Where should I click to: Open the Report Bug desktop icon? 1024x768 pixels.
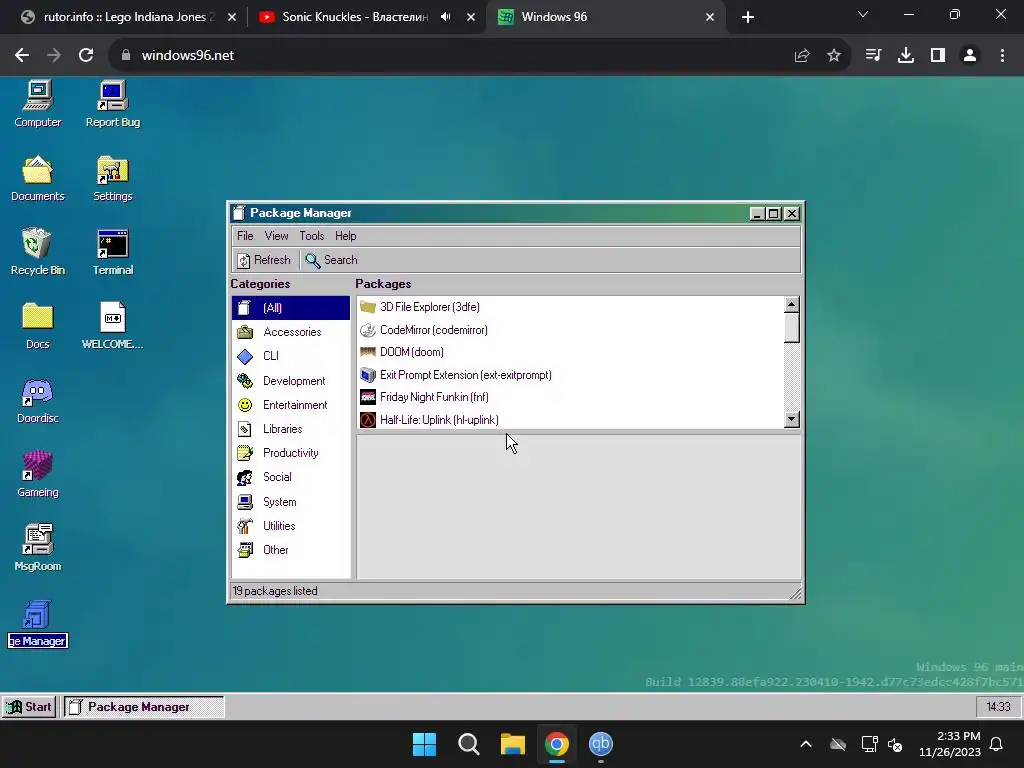click(112, 104)
